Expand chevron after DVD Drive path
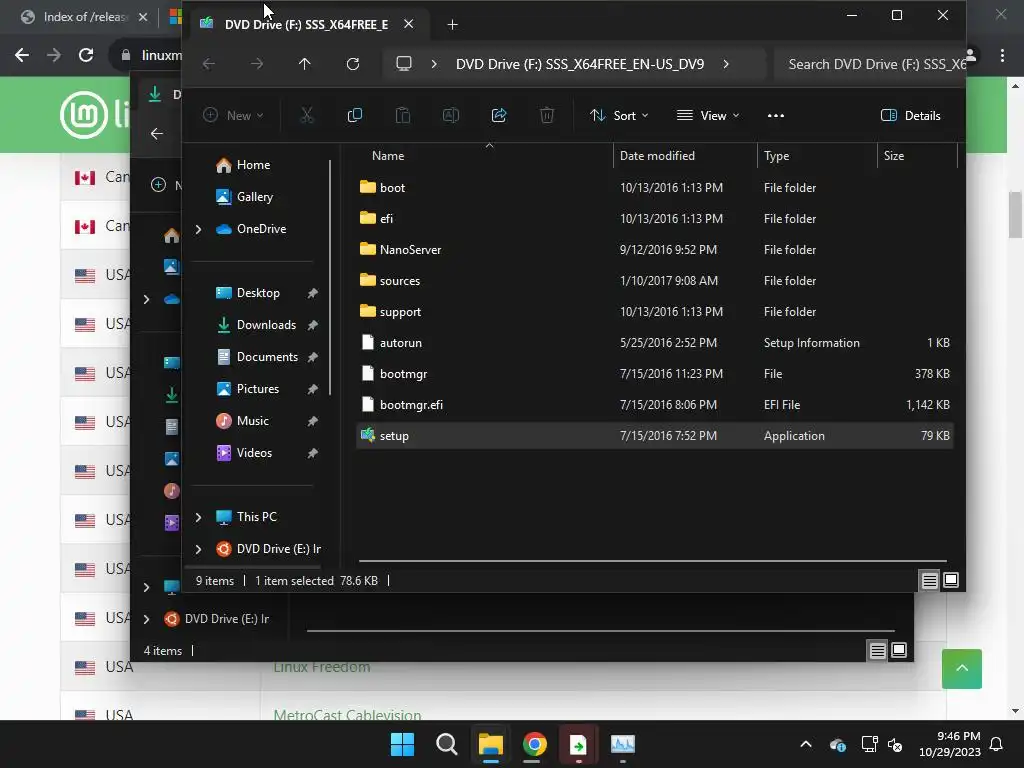The image size is (1024, 768). pos(726,64)
